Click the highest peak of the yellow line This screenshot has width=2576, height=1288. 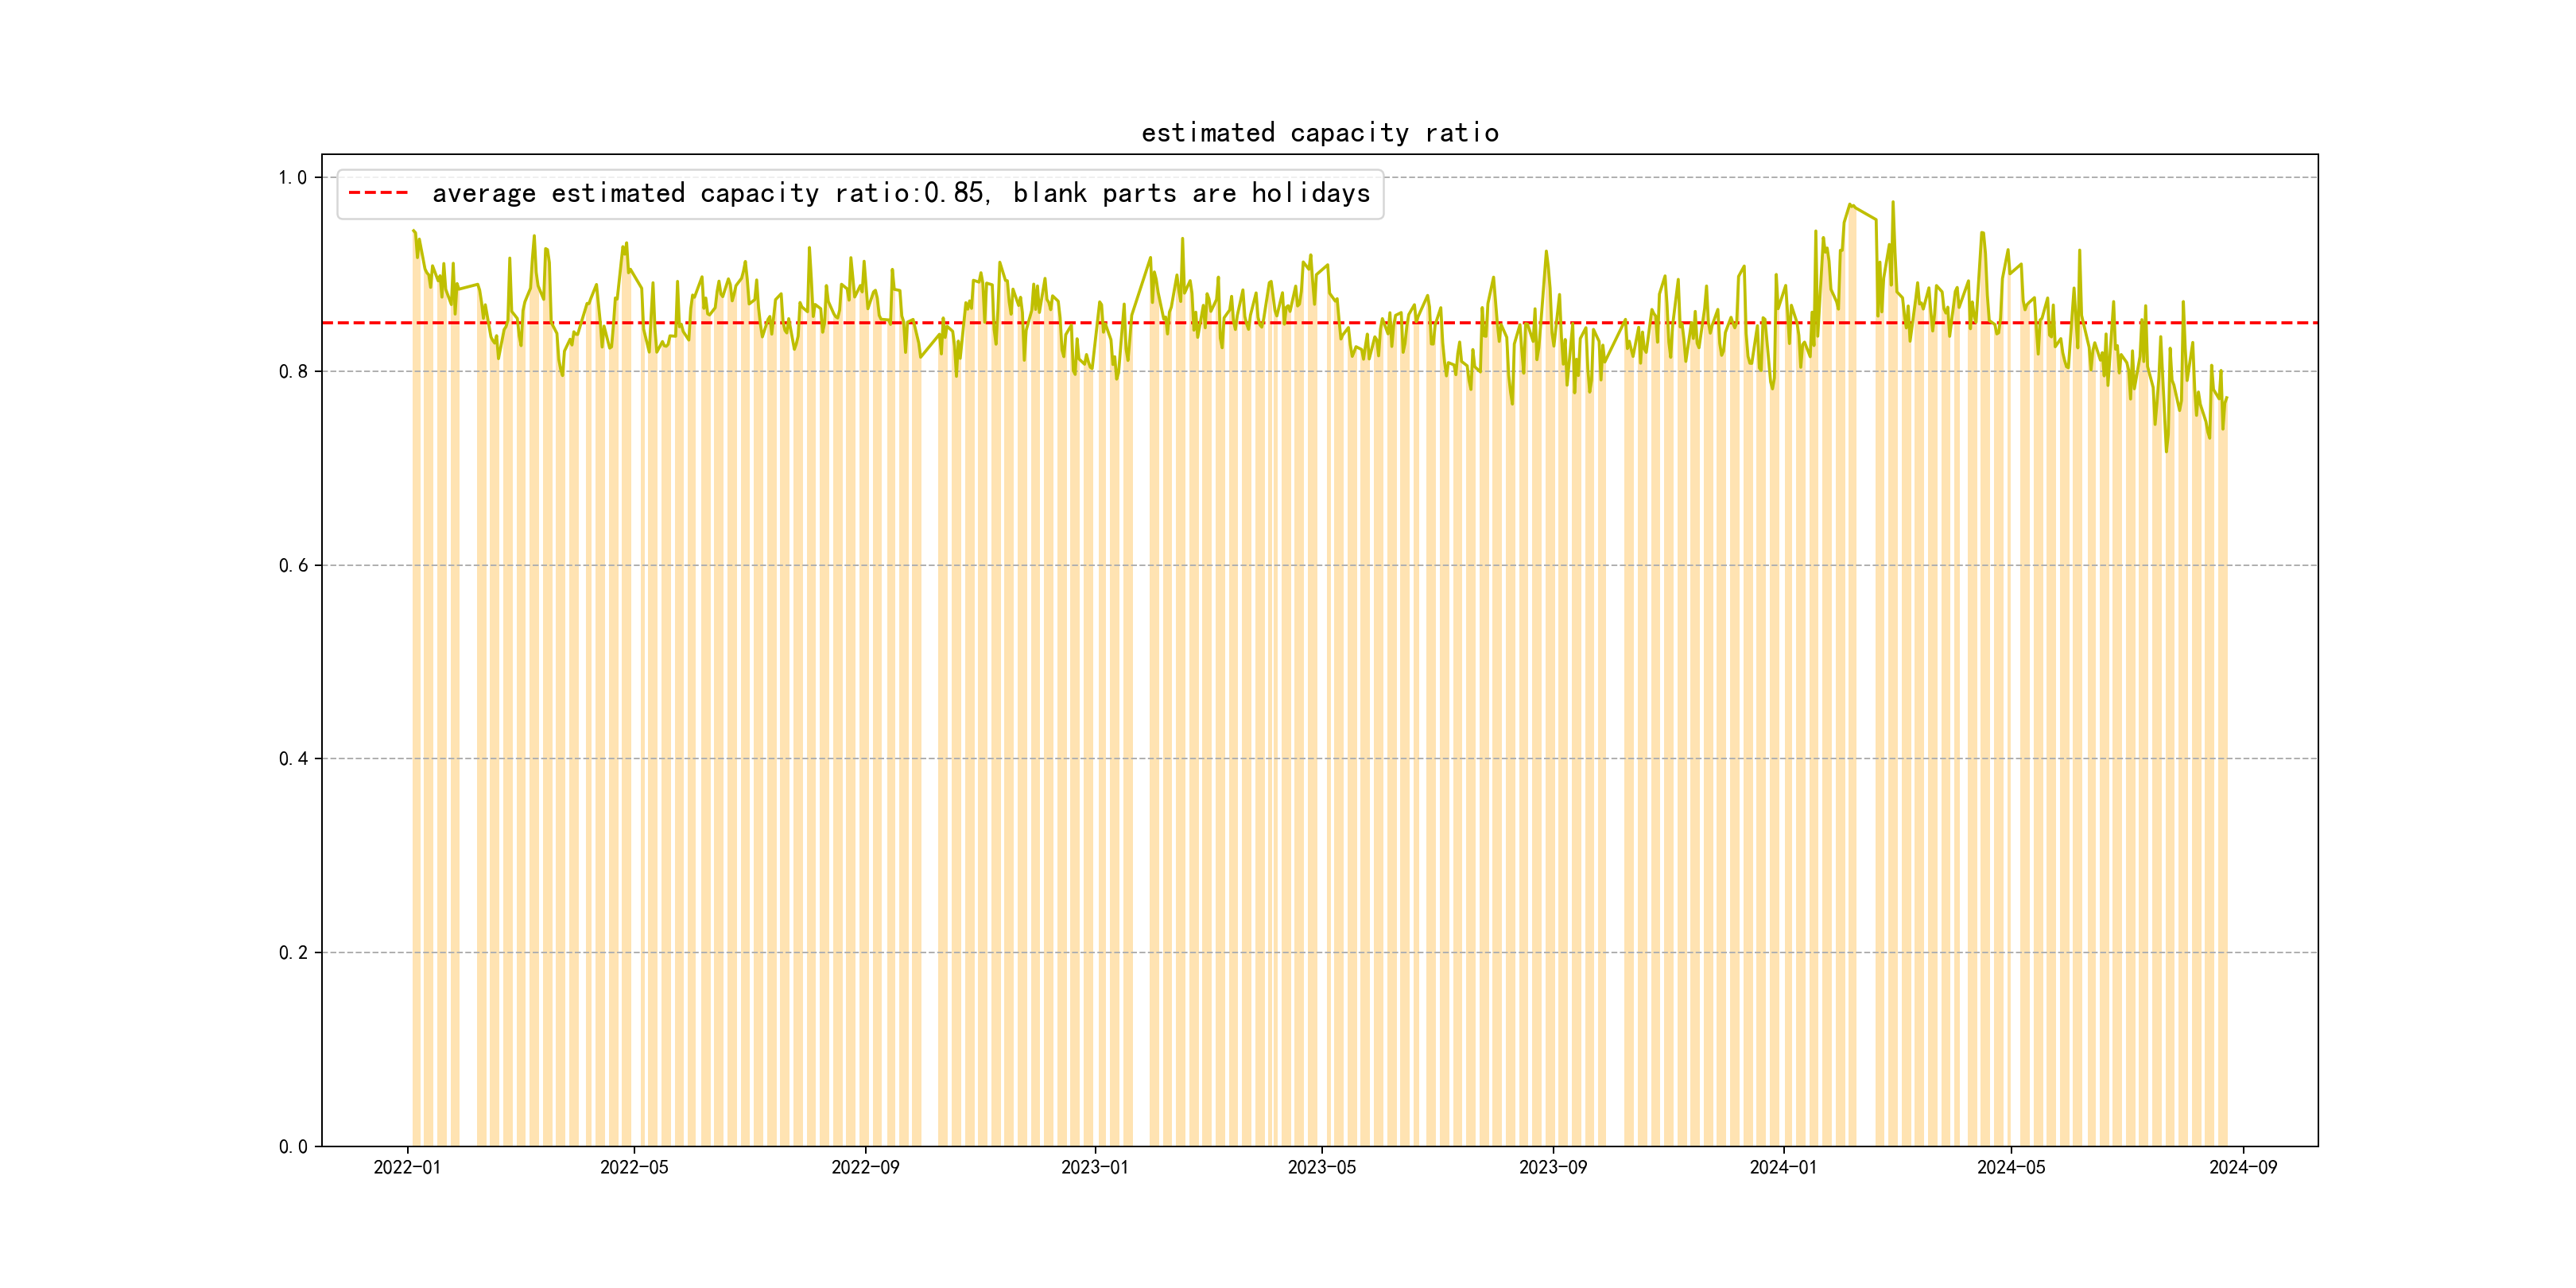pyautogui.click(x=1892, y=202)
